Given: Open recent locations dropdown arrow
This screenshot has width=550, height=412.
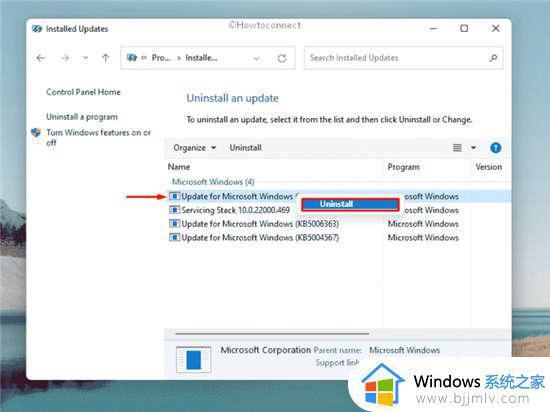Looking at the screenshot, I should (x=85, y=58).
